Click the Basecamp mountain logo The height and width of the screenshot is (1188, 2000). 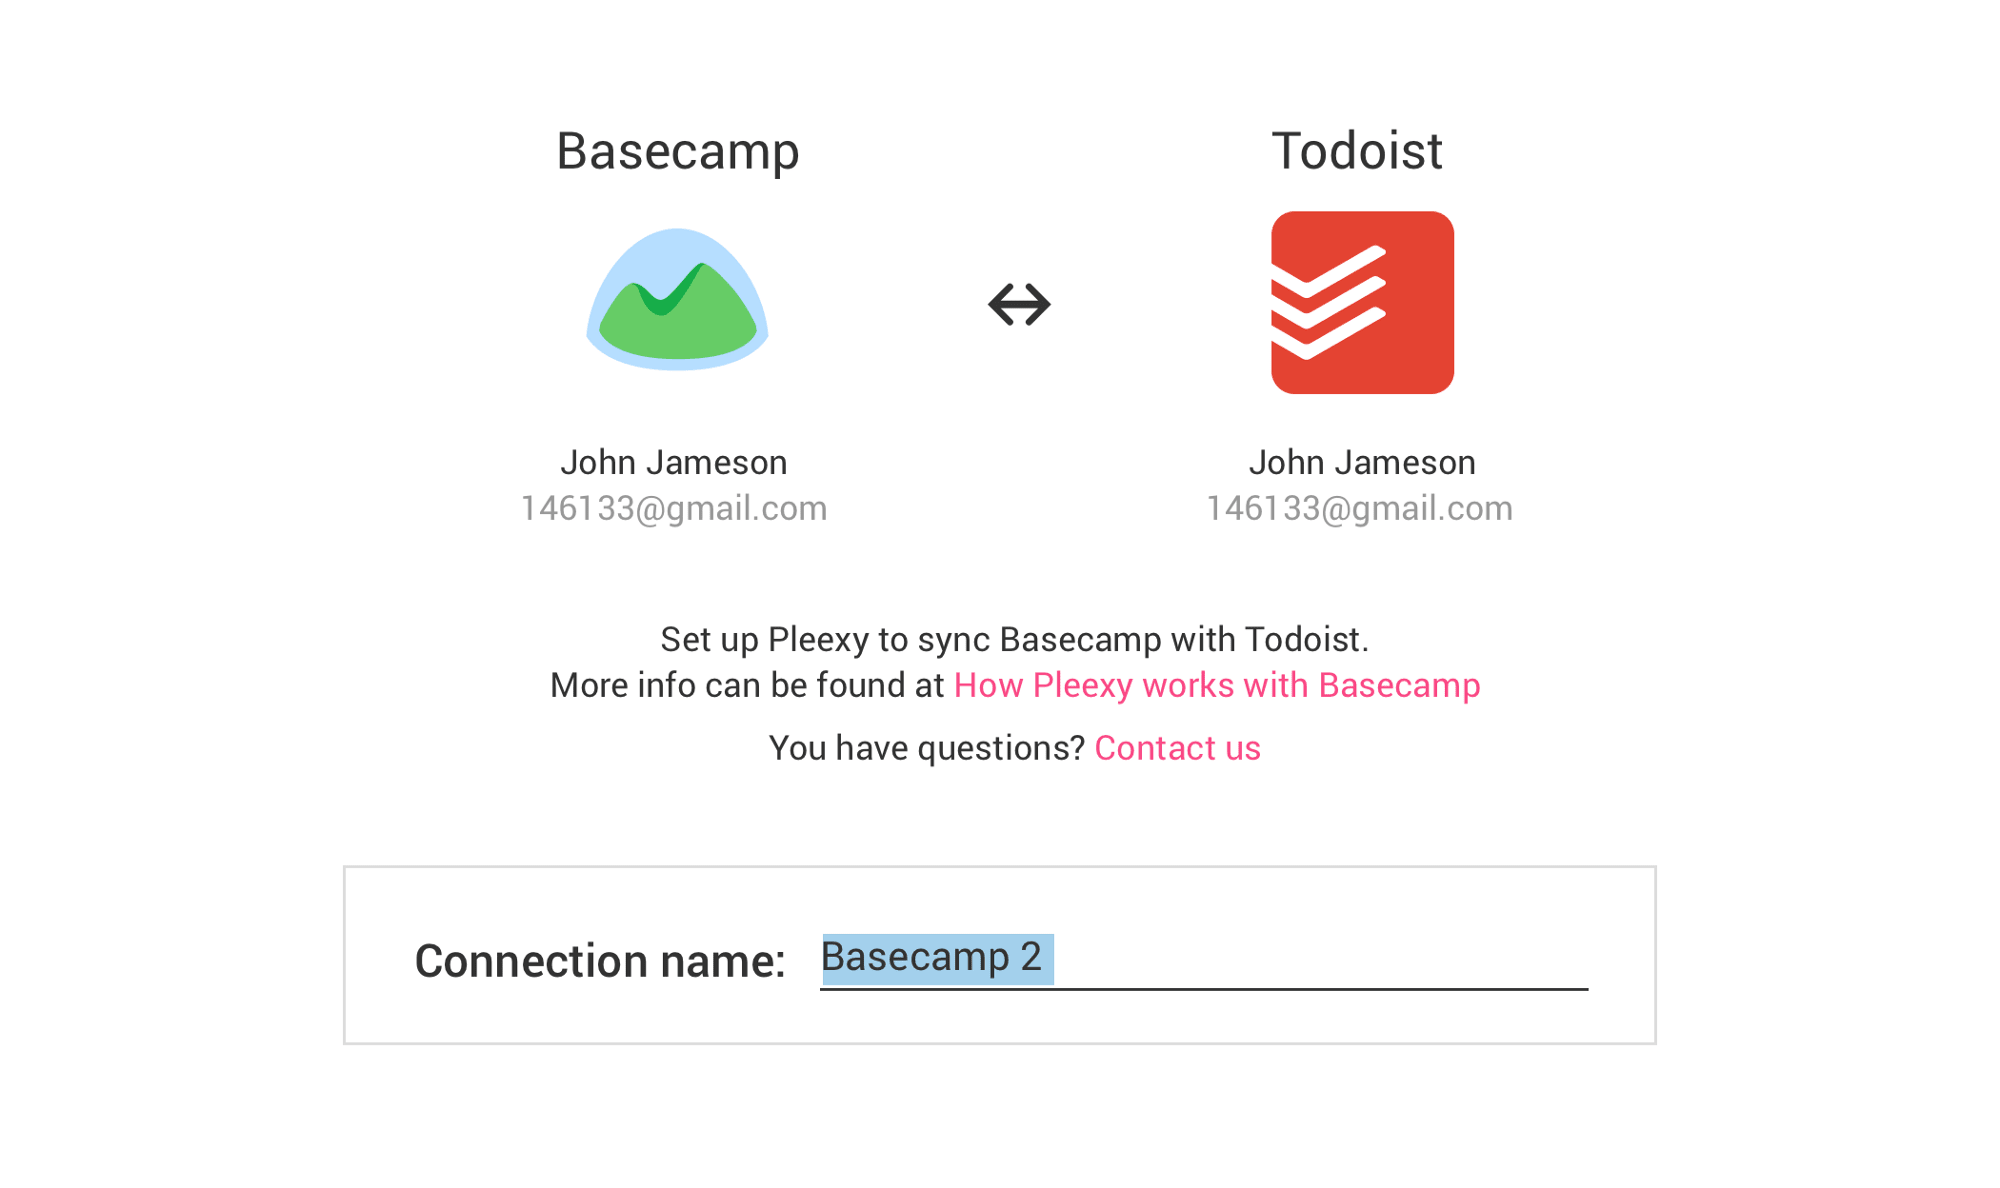(x=676, y=300)
